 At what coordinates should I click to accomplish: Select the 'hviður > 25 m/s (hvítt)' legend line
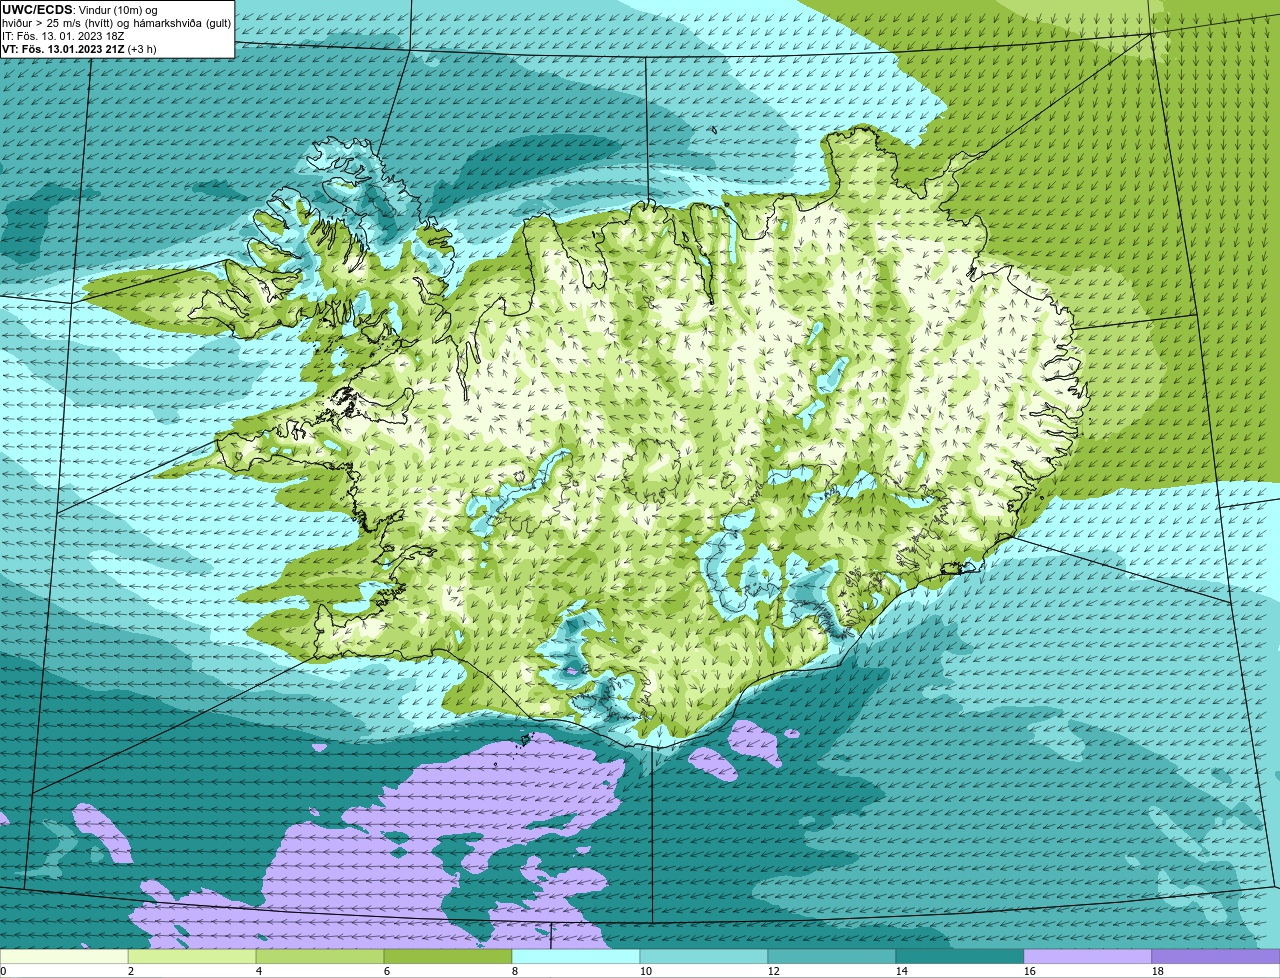point(116,23)
